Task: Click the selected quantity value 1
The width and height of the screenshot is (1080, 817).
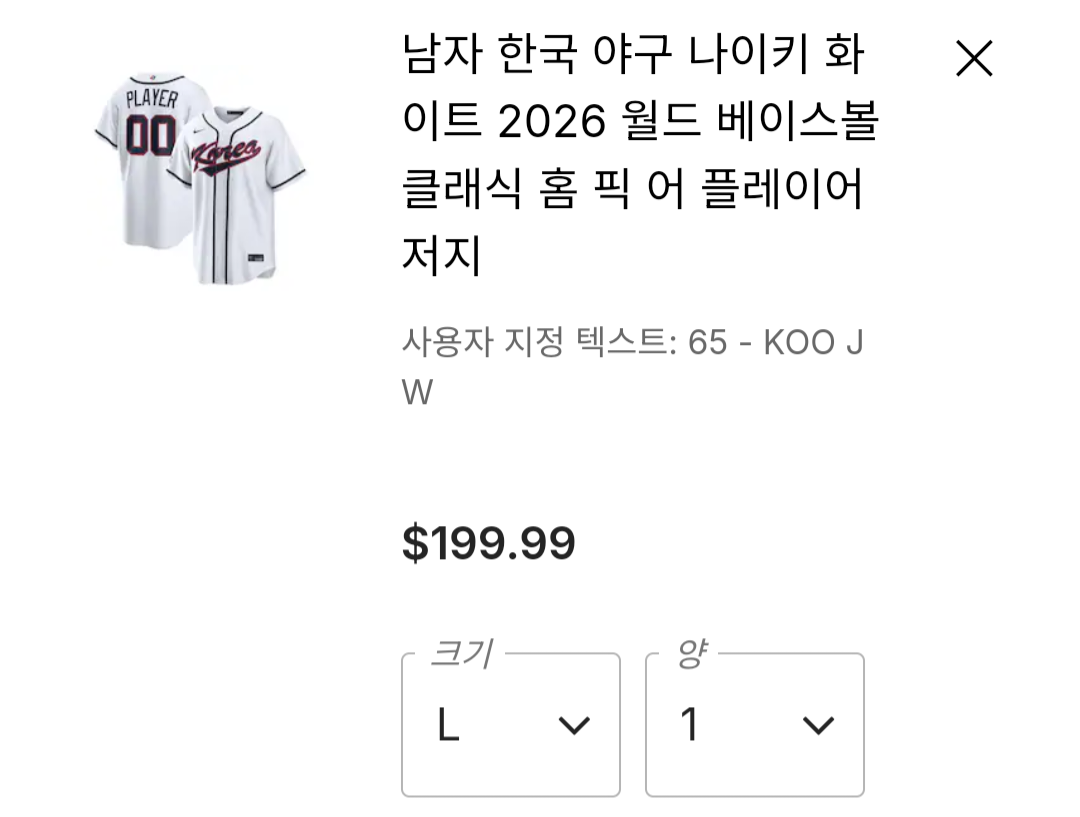Action: 689,725
